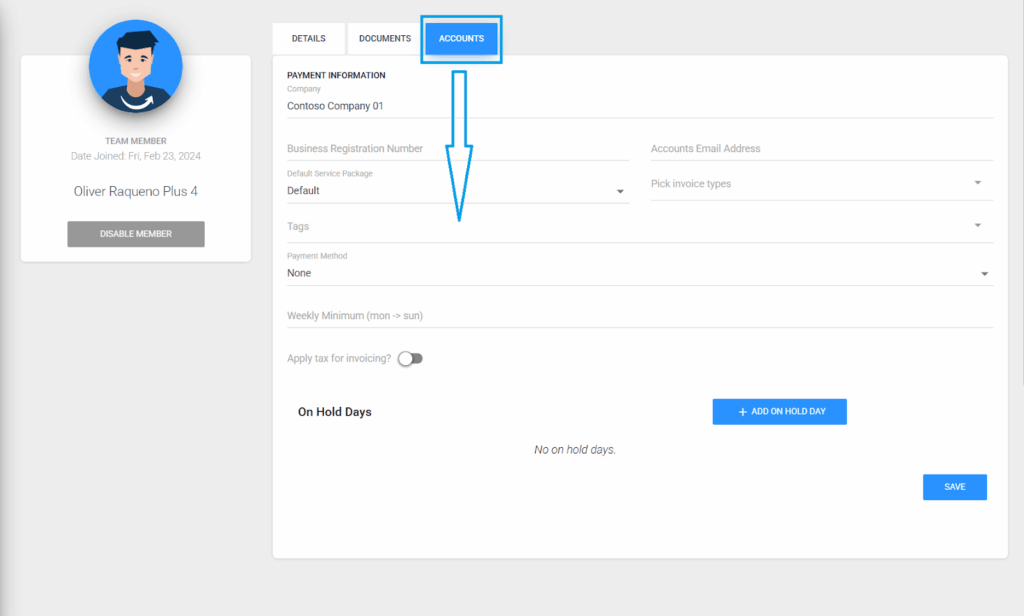Image resolution: width=1024 pixels, height=616 pixels.
Task: Open the Documents tab
Action: tap(385, 38)
